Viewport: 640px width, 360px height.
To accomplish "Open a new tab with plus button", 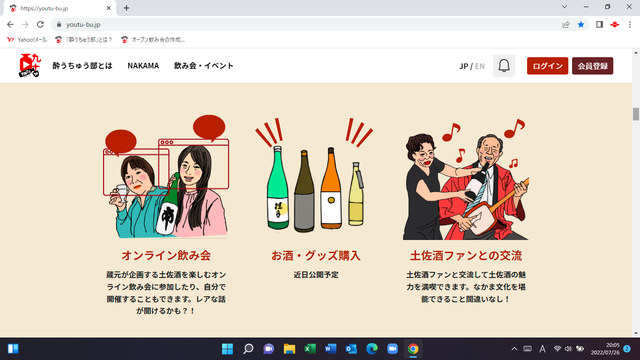I will [127, 8].
